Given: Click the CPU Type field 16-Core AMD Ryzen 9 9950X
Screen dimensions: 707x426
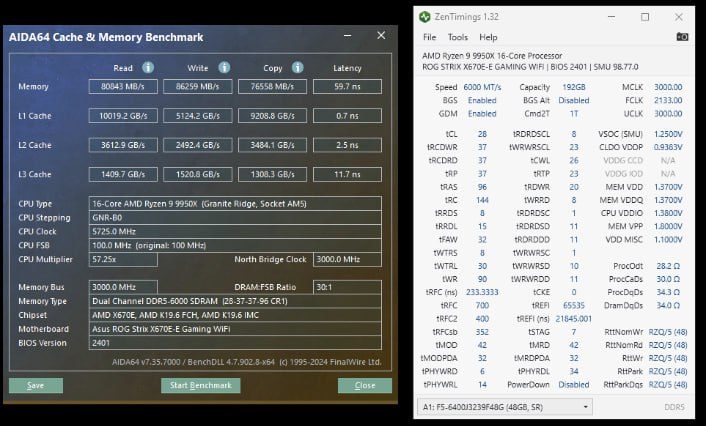Looking at the screenshot, I should tap(235, 204).
